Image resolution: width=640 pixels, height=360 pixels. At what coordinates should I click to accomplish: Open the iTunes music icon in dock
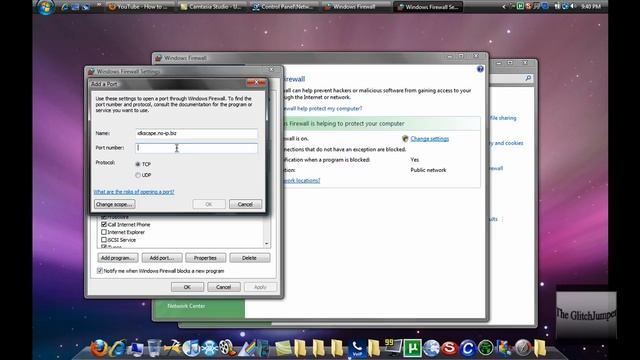(x=191, y=348)
